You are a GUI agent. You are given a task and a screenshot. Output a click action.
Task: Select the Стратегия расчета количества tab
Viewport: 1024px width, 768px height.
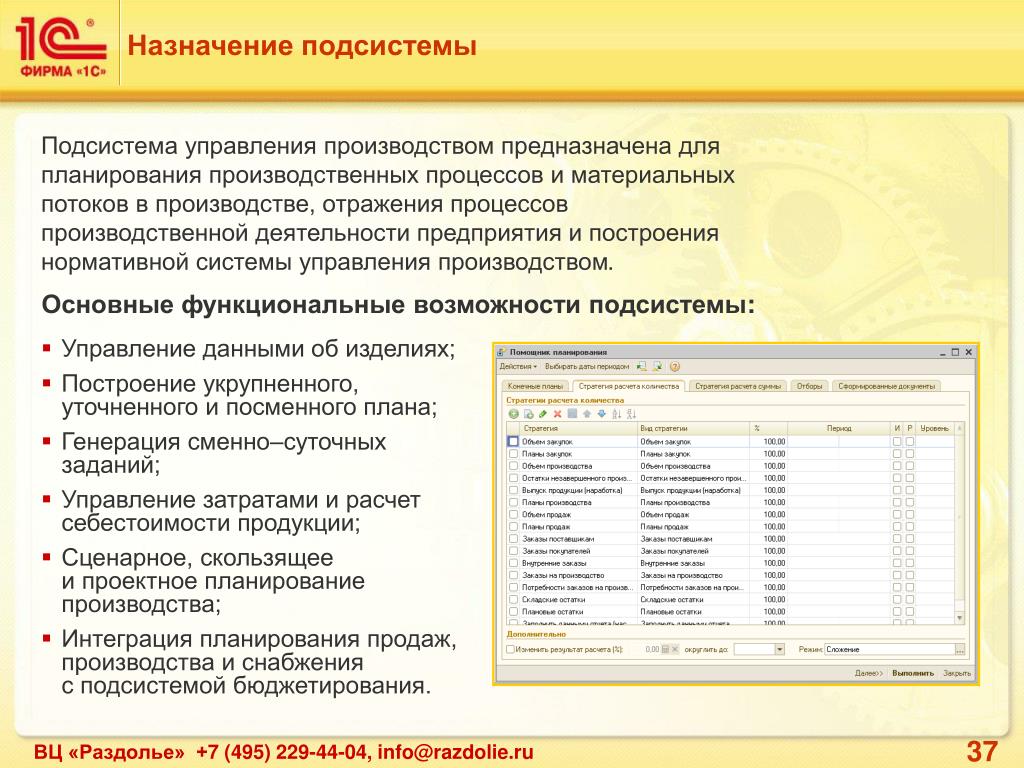tap(628, 386)
